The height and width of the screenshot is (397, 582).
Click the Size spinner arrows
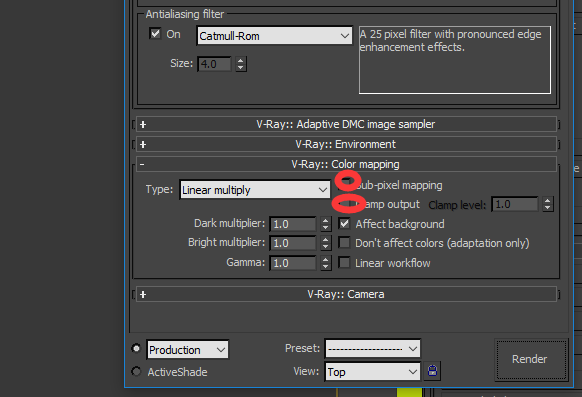coord(241,64)
